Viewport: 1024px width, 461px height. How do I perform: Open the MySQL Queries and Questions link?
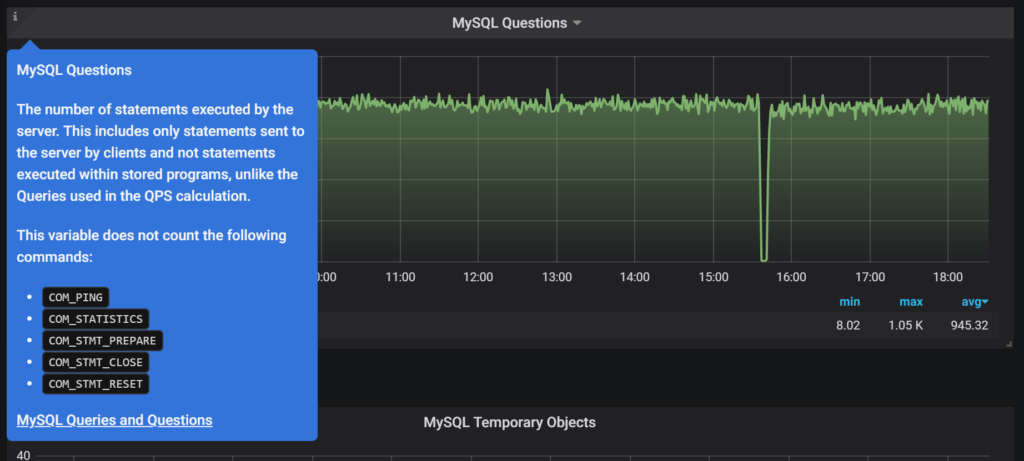click(114, 420)
